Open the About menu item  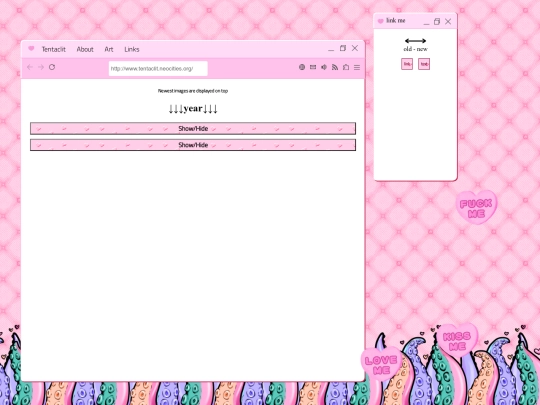[85, 49]
